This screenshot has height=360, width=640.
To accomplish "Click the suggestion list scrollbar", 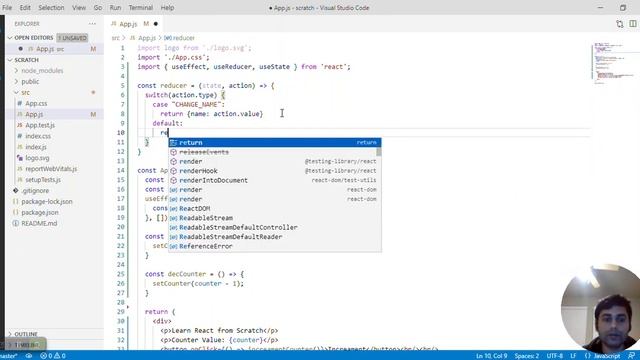I will (379, 152).
